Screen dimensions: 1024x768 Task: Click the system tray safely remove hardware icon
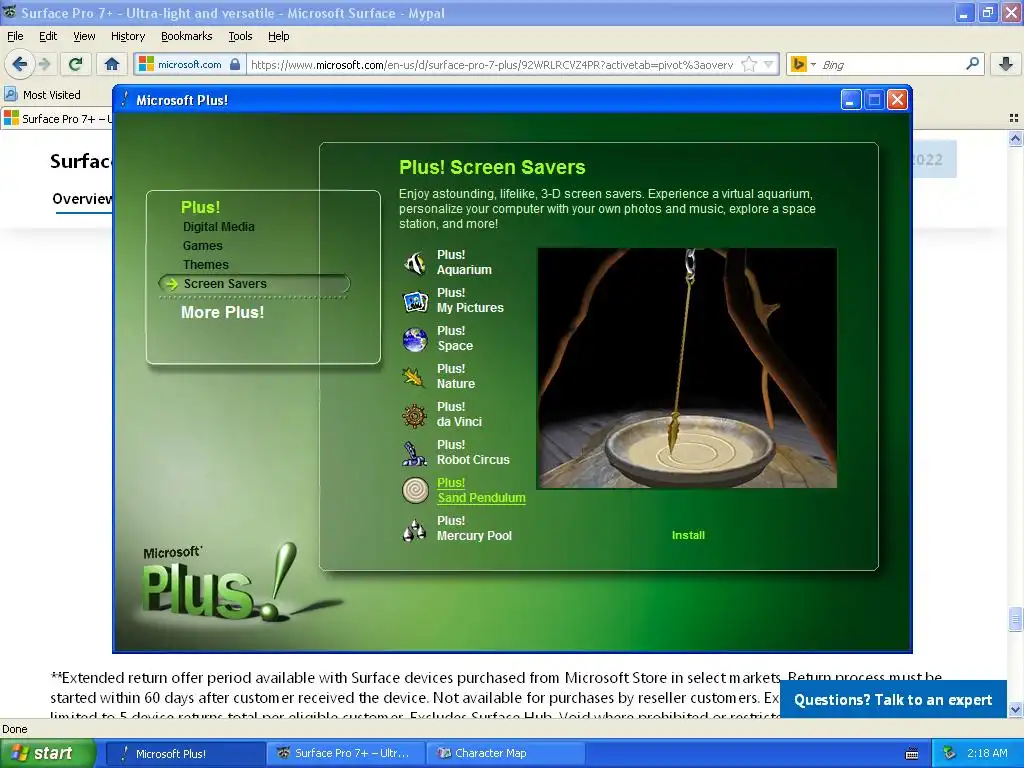949,753
